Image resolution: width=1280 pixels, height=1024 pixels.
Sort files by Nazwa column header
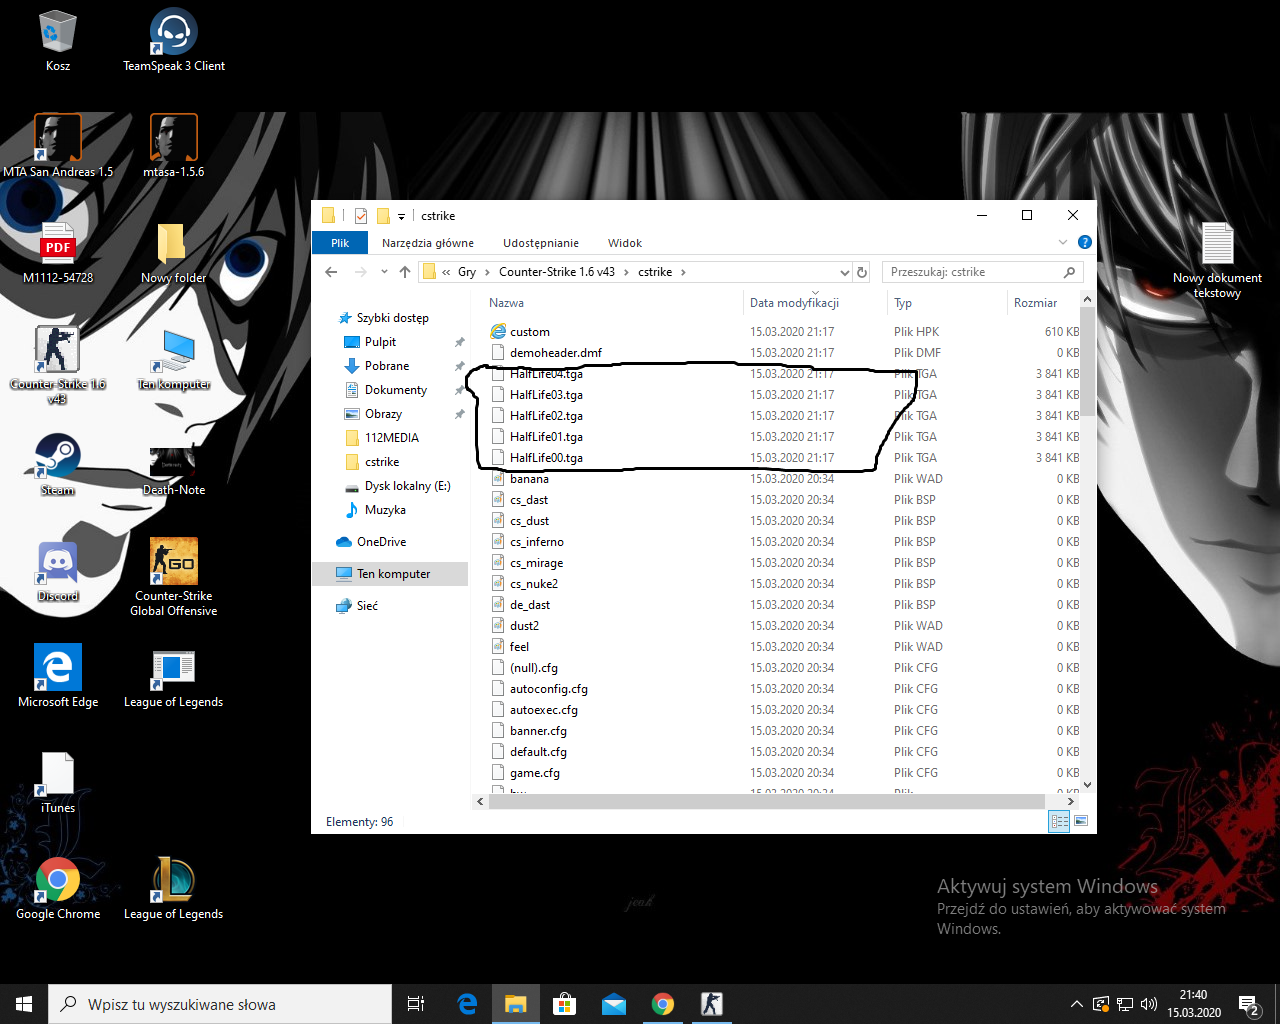pos(507,303)
